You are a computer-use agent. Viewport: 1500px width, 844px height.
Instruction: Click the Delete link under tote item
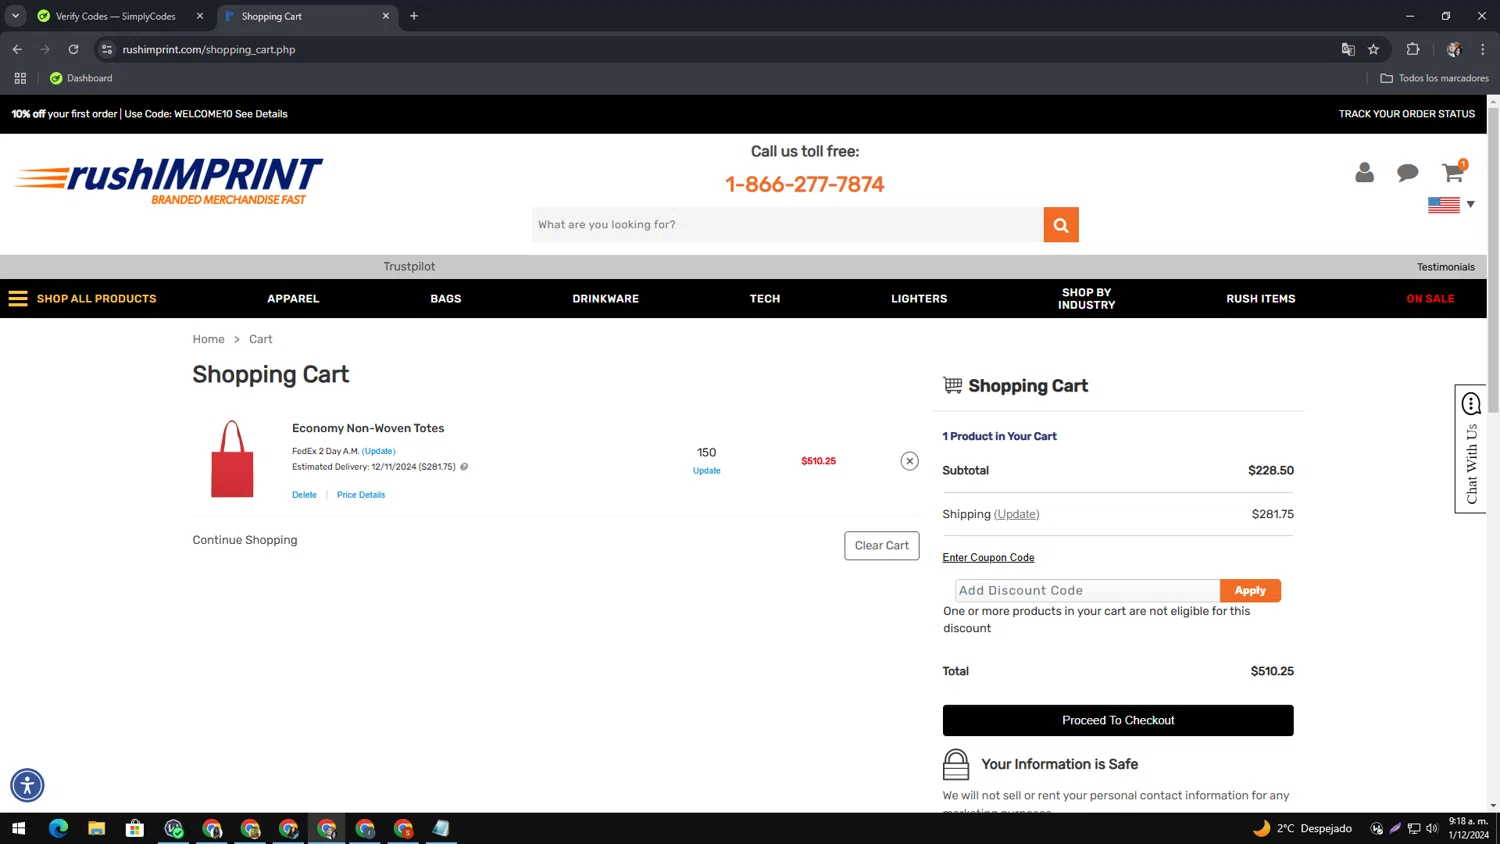304,495
